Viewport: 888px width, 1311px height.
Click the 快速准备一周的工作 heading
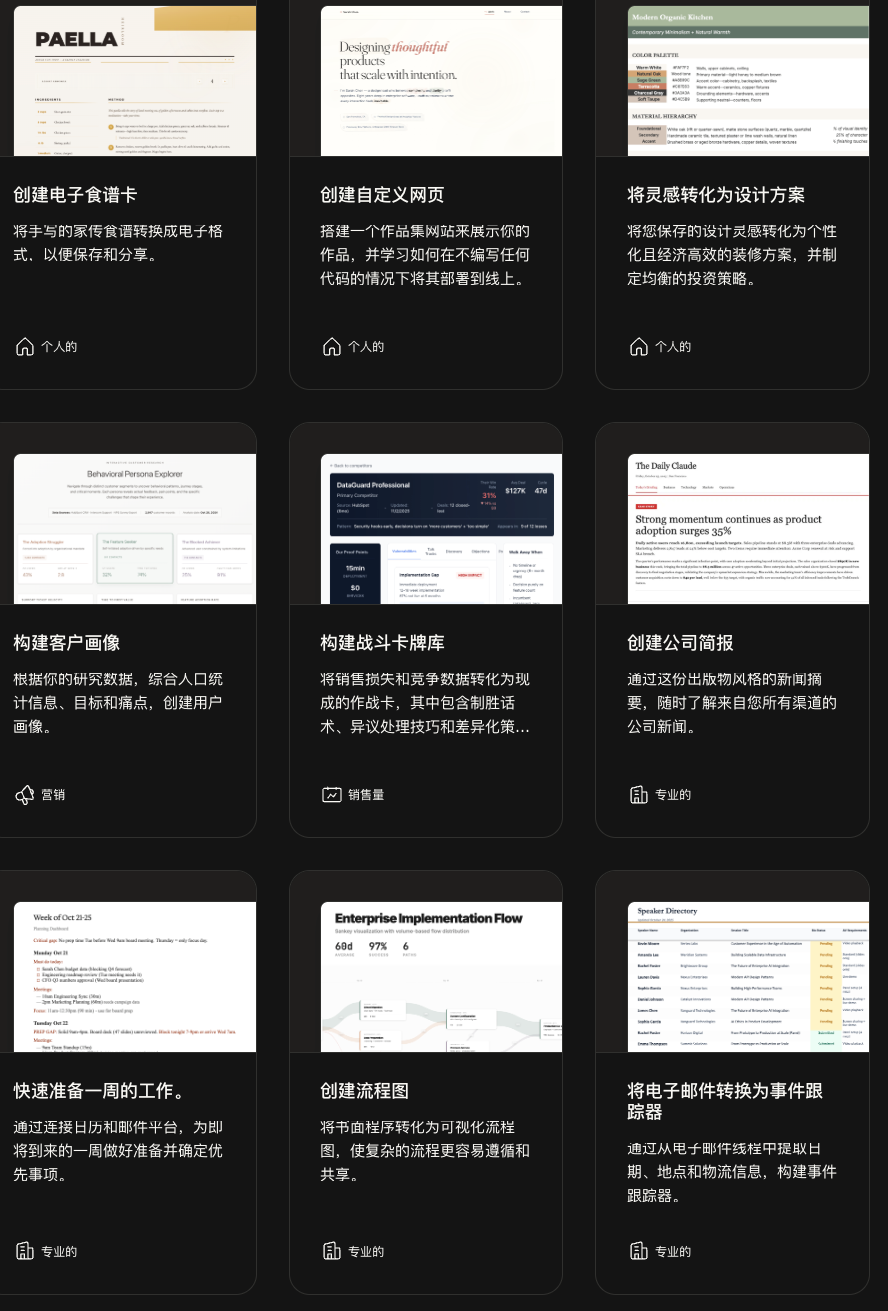point(99,1091)
